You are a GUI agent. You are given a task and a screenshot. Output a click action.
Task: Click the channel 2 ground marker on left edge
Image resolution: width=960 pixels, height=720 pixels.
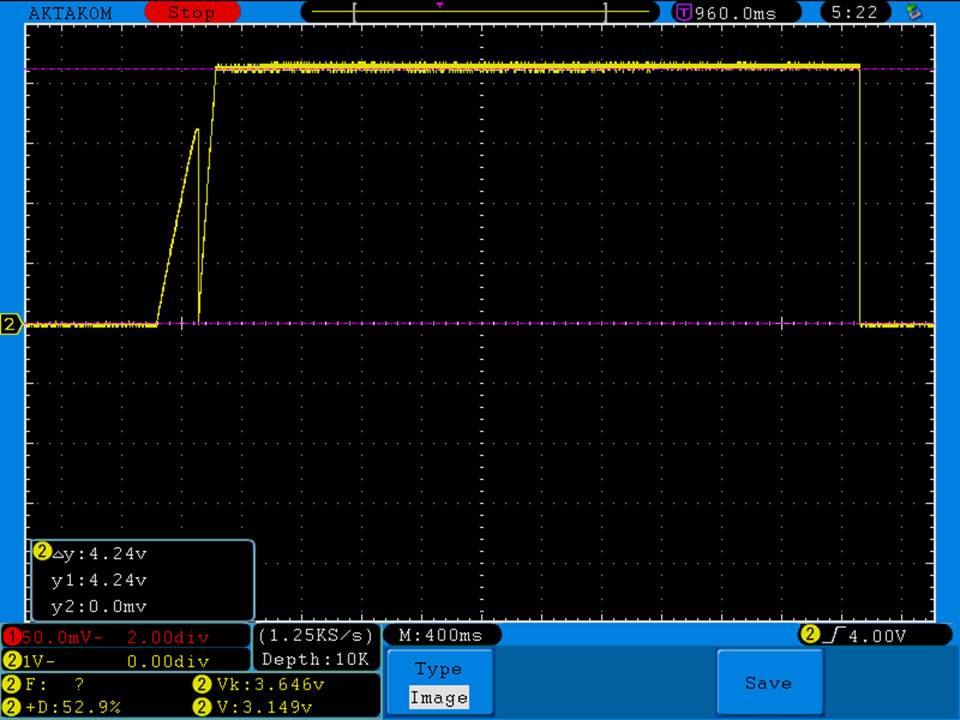tap(11, 324)
